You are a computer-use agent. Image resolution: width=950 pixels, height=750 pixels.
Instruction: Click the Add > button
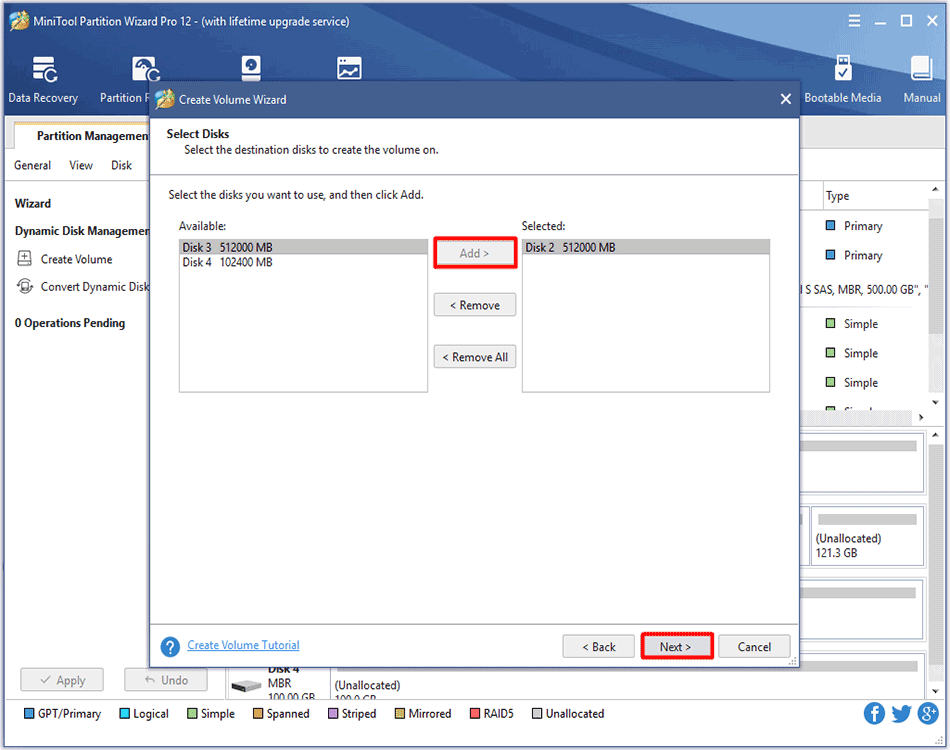point(475,253)
